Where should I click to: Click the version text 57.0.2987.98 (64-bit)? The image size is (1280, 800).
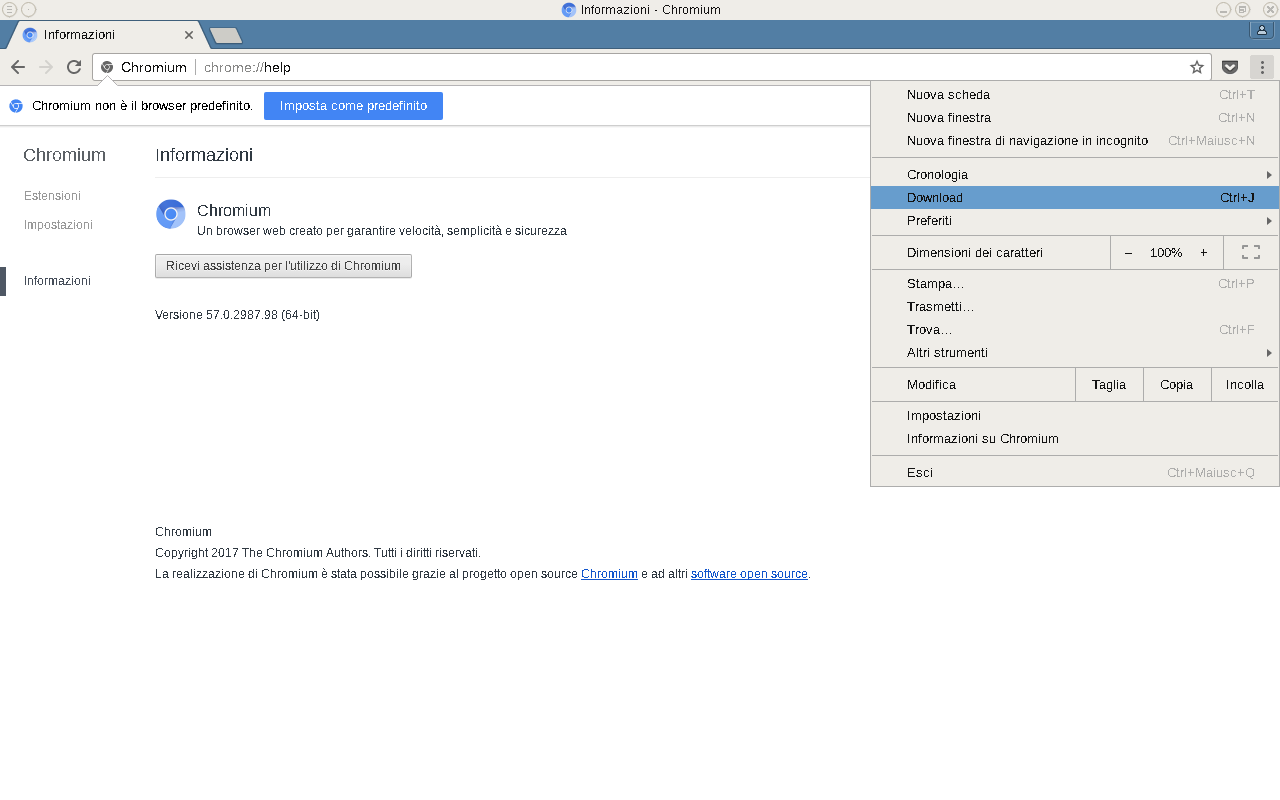point(237,315)
